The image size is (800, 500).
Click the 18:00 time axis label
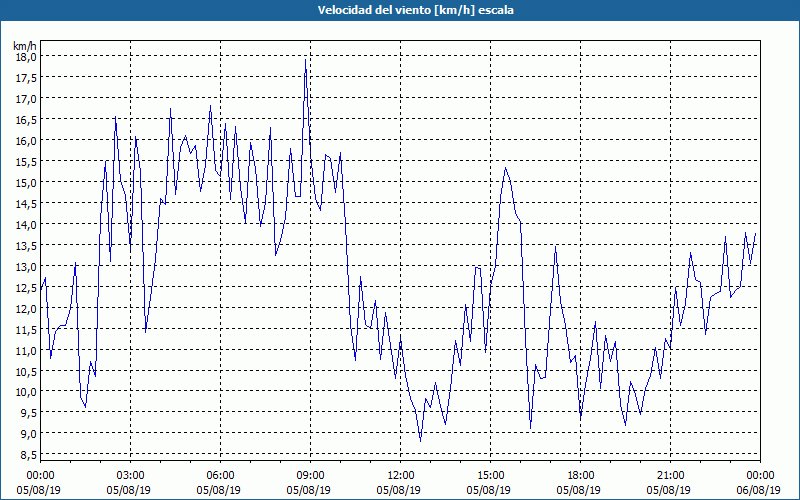[x=581, y=475]
